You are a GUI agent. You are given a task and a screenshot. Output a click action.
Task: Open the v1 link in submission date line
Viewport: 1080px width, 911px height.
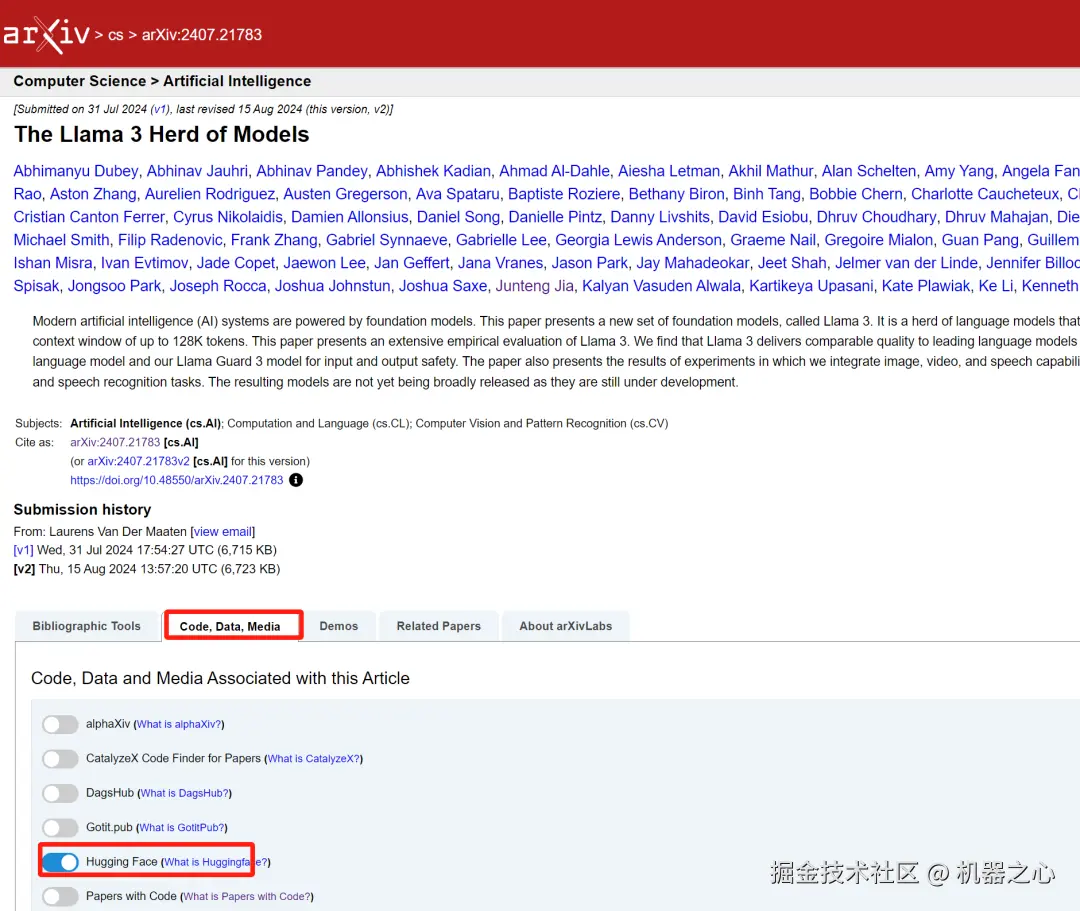[160, 109]
